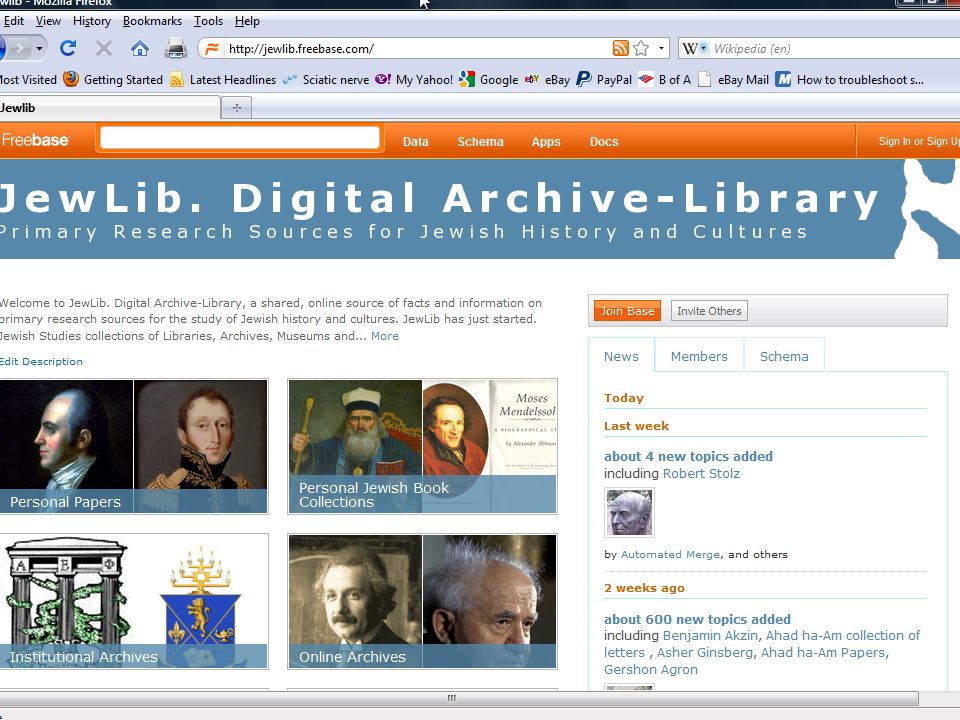Click the Join Base button
960x720 pixels.
click(x=627, y=311)
